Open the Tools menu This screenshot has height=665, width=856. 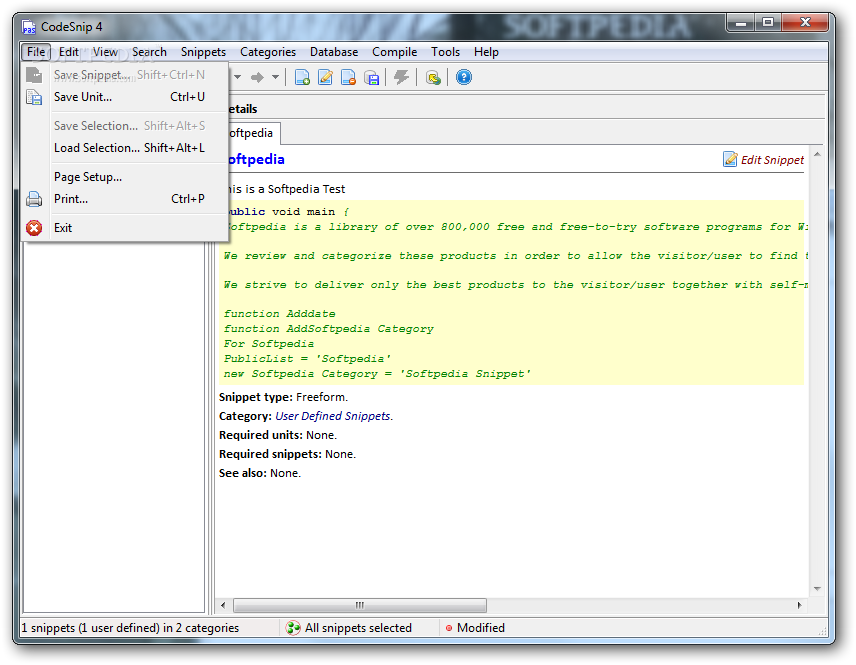[x=445, y=52]
